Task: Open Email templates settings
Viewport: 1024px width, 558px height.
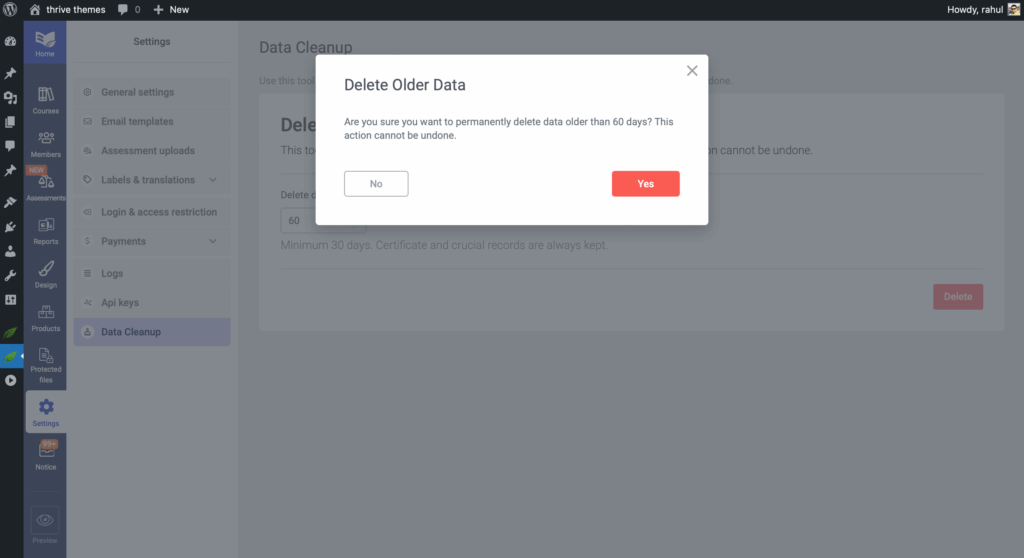Action: point(137,121)
